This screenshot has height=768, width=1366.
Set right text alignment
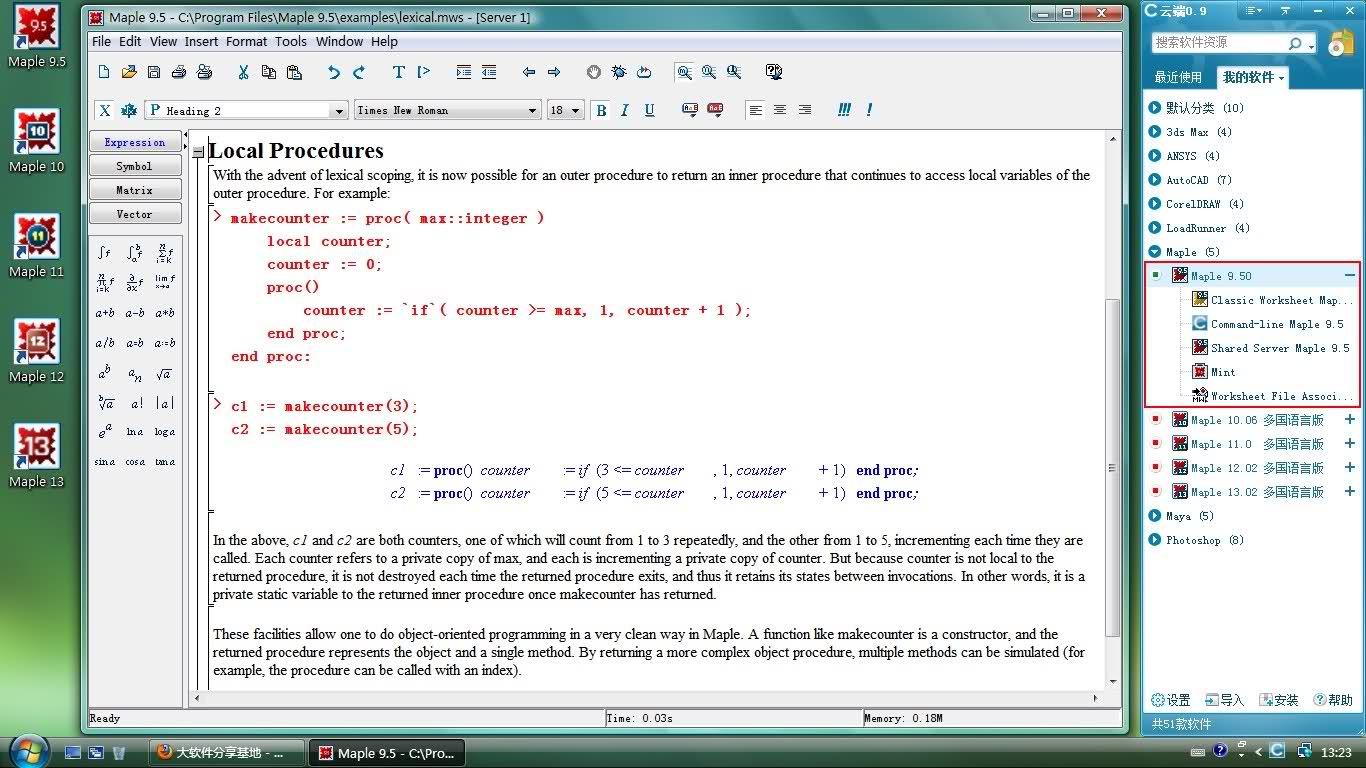point(805,110)
